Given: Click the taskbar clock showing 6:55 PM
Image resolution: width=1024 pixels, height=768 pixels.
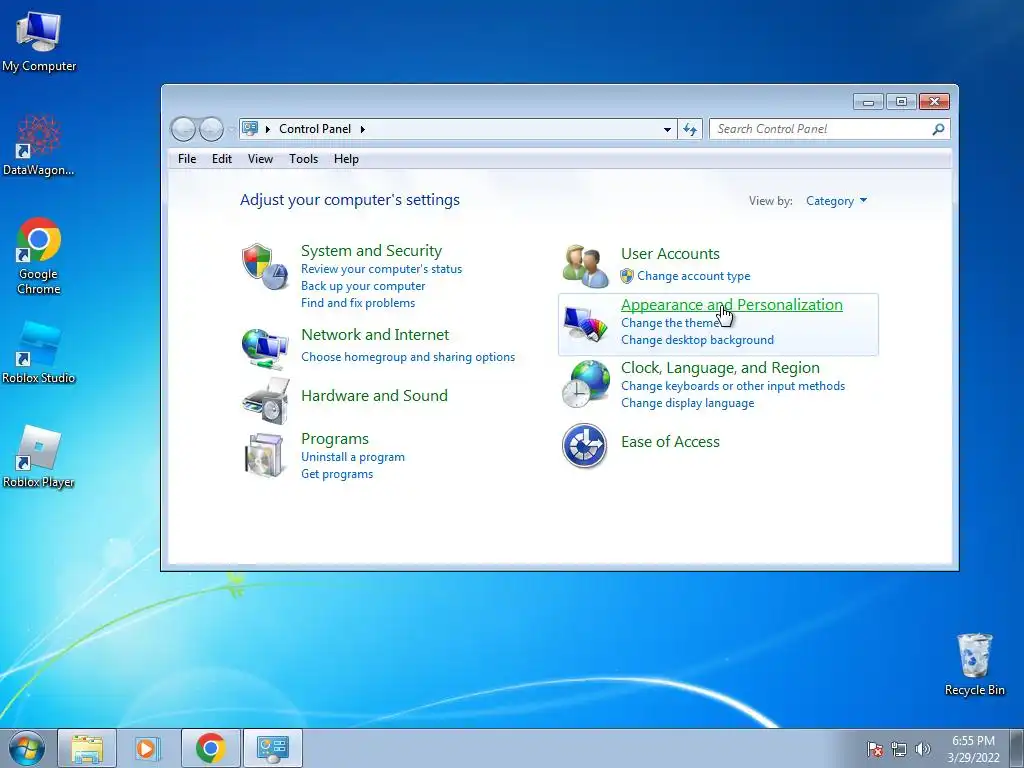Looking at the screenshot, I should (973, 749).
